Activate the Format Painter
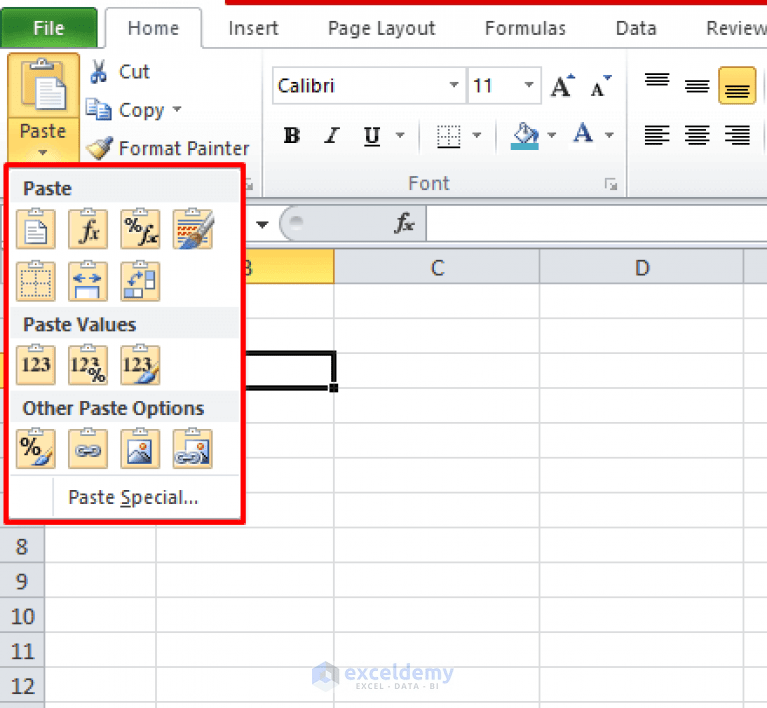 click(x=168, y=148)
